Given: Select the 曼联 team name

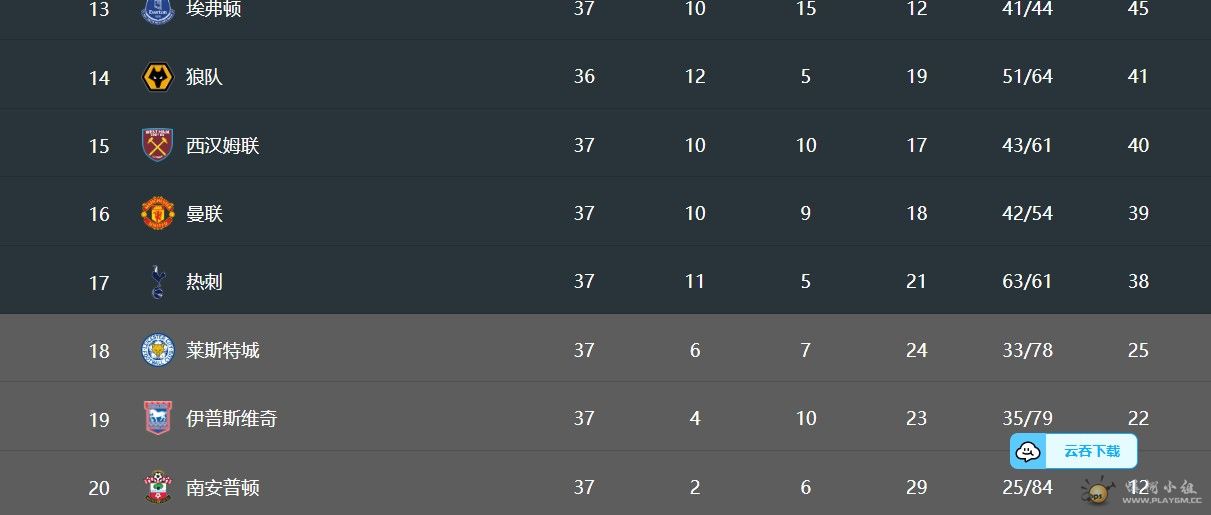Looking at the screenshot, I should (x=204, y=213).
